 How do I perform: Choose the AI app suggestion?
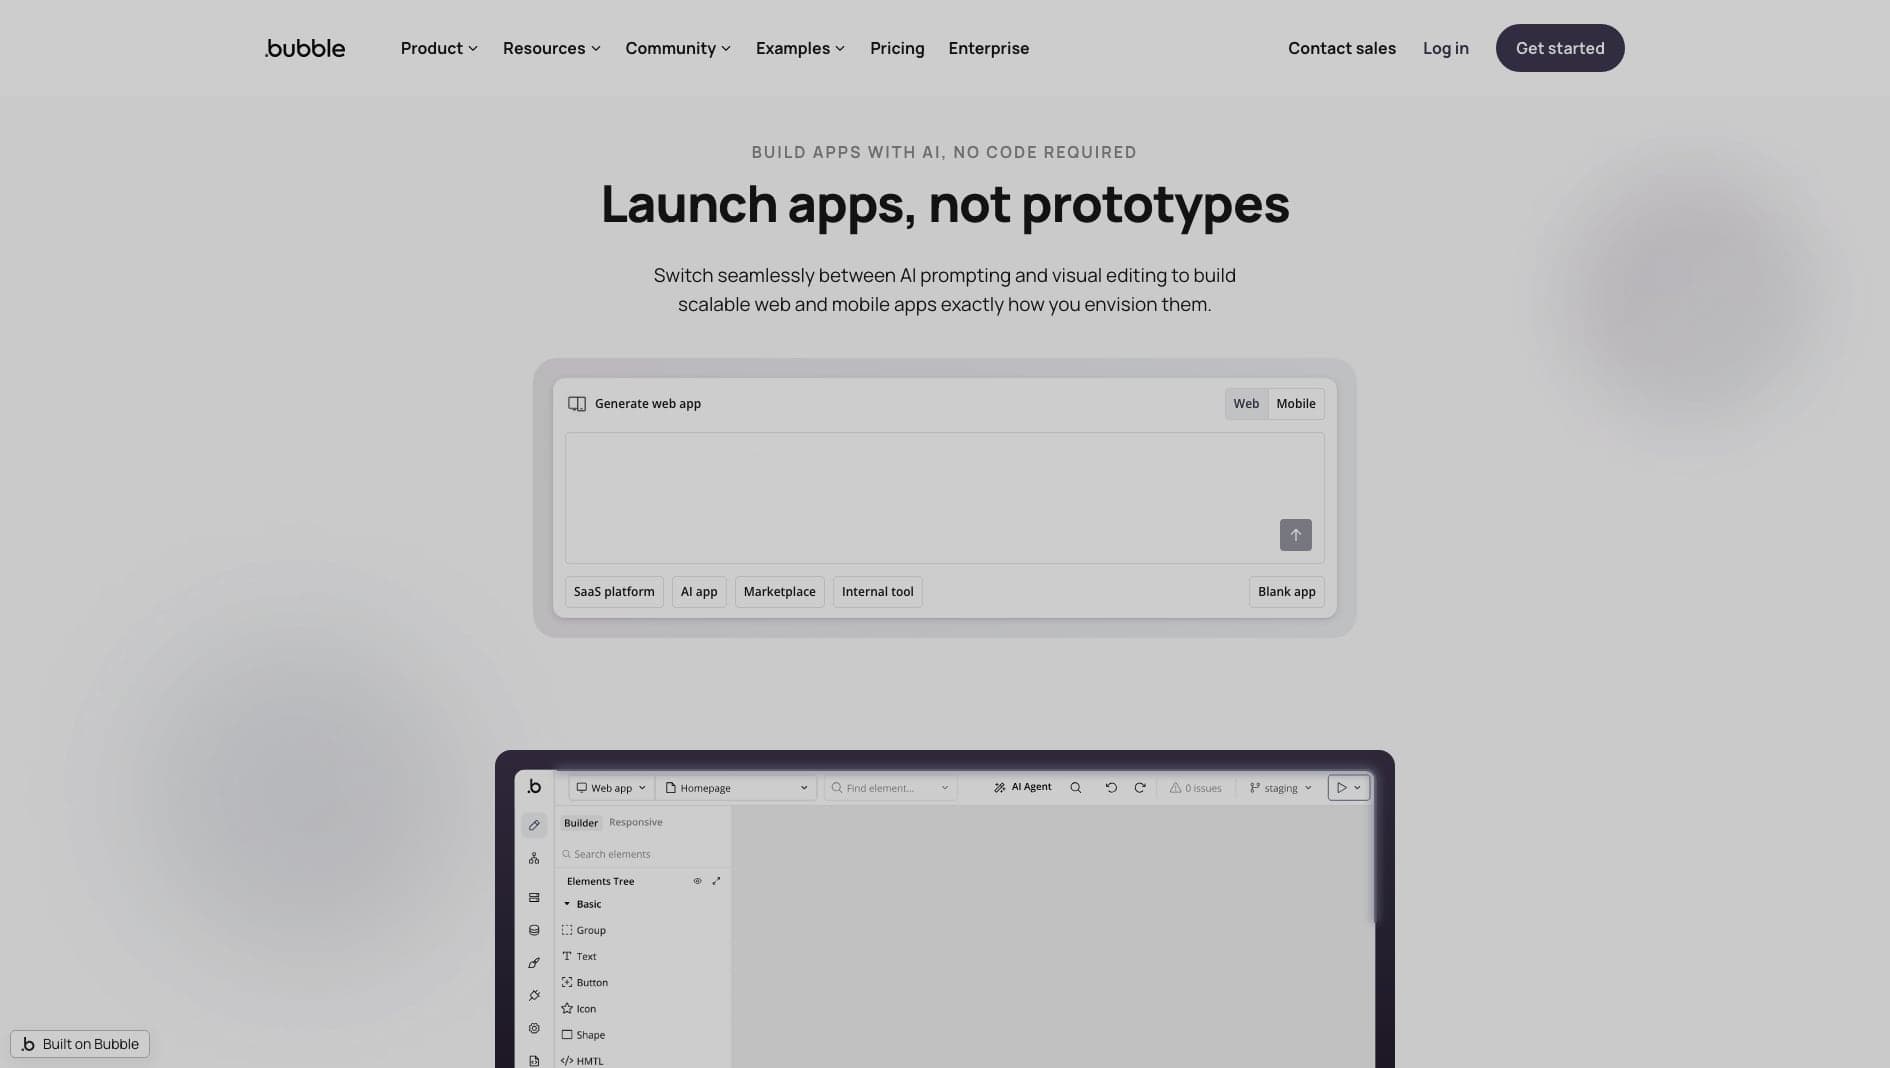tap(699, 592)
